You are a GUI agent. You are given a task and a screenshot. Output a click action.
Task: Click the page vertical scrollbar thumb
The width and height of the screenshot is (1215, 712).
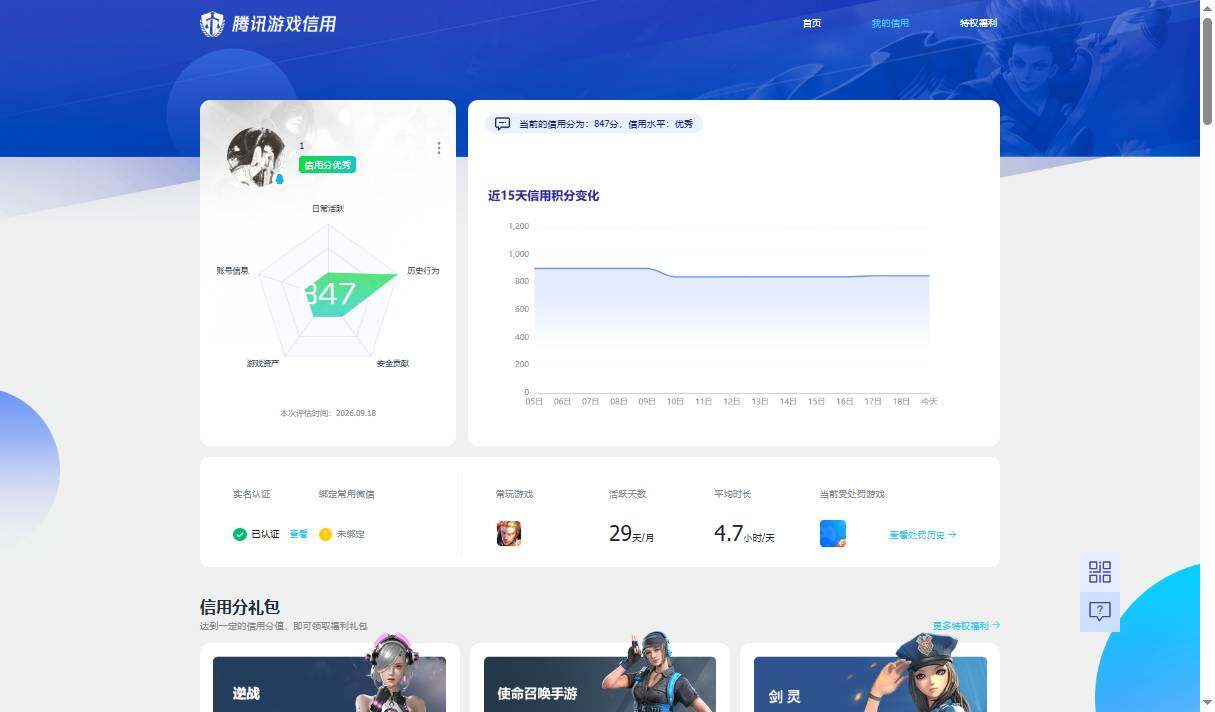[1208, 73]
